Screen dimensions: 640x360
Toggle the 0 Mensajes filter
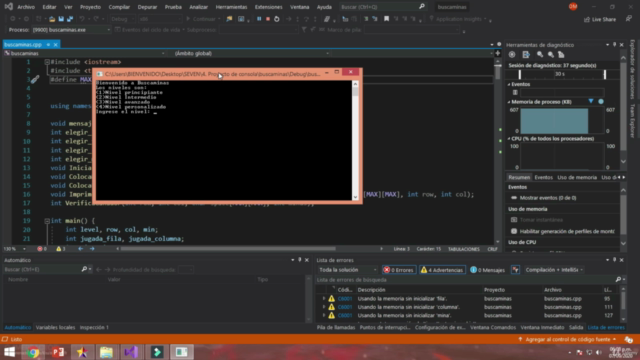(487, 270)
